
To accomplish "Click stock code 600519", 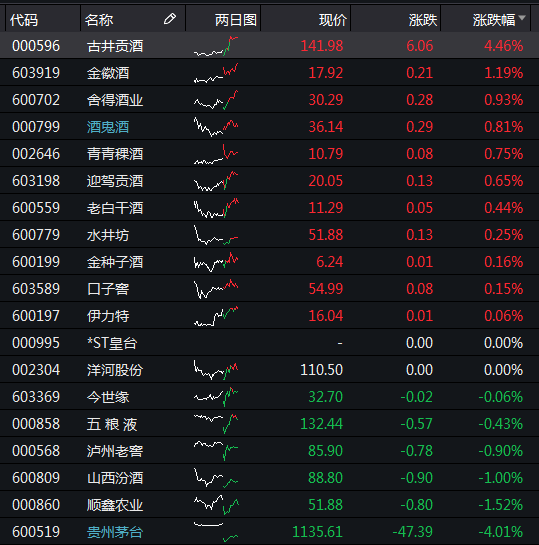I will tap(36, 532).
